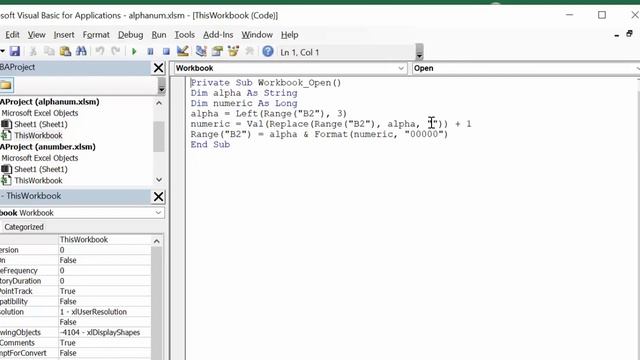The width and height of the screenshot is (640, 360).
Task: Minimize the inner code window
Action: coord(616,36)
